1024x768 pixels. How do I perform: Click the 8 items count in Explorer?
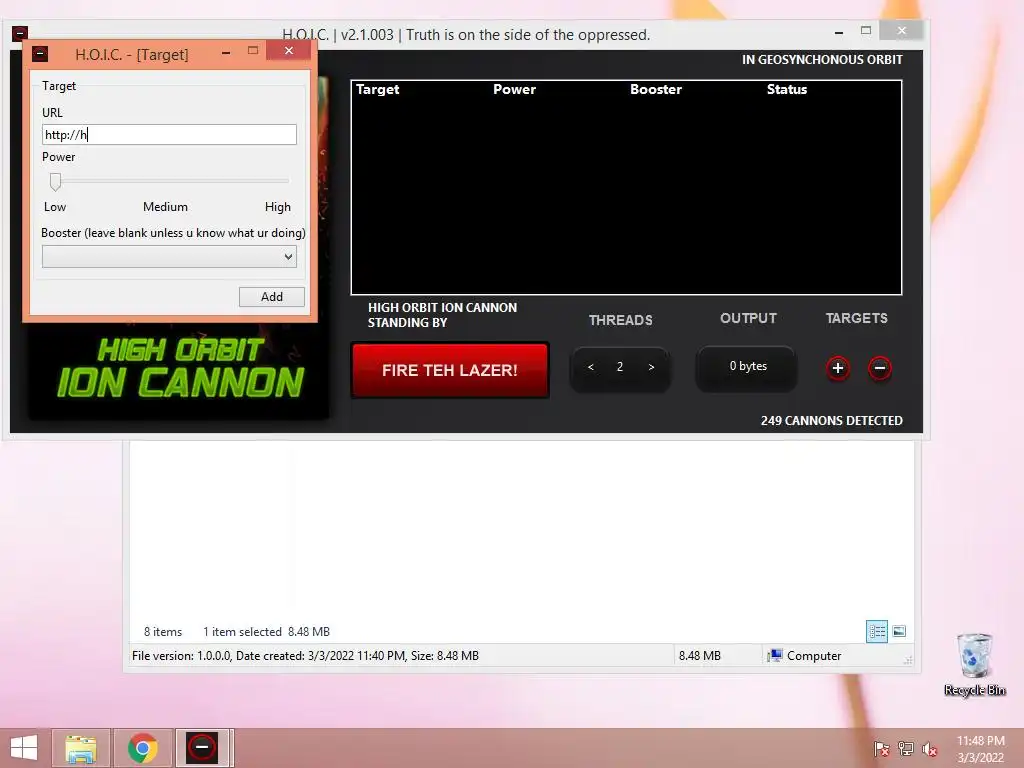(163, 632)
